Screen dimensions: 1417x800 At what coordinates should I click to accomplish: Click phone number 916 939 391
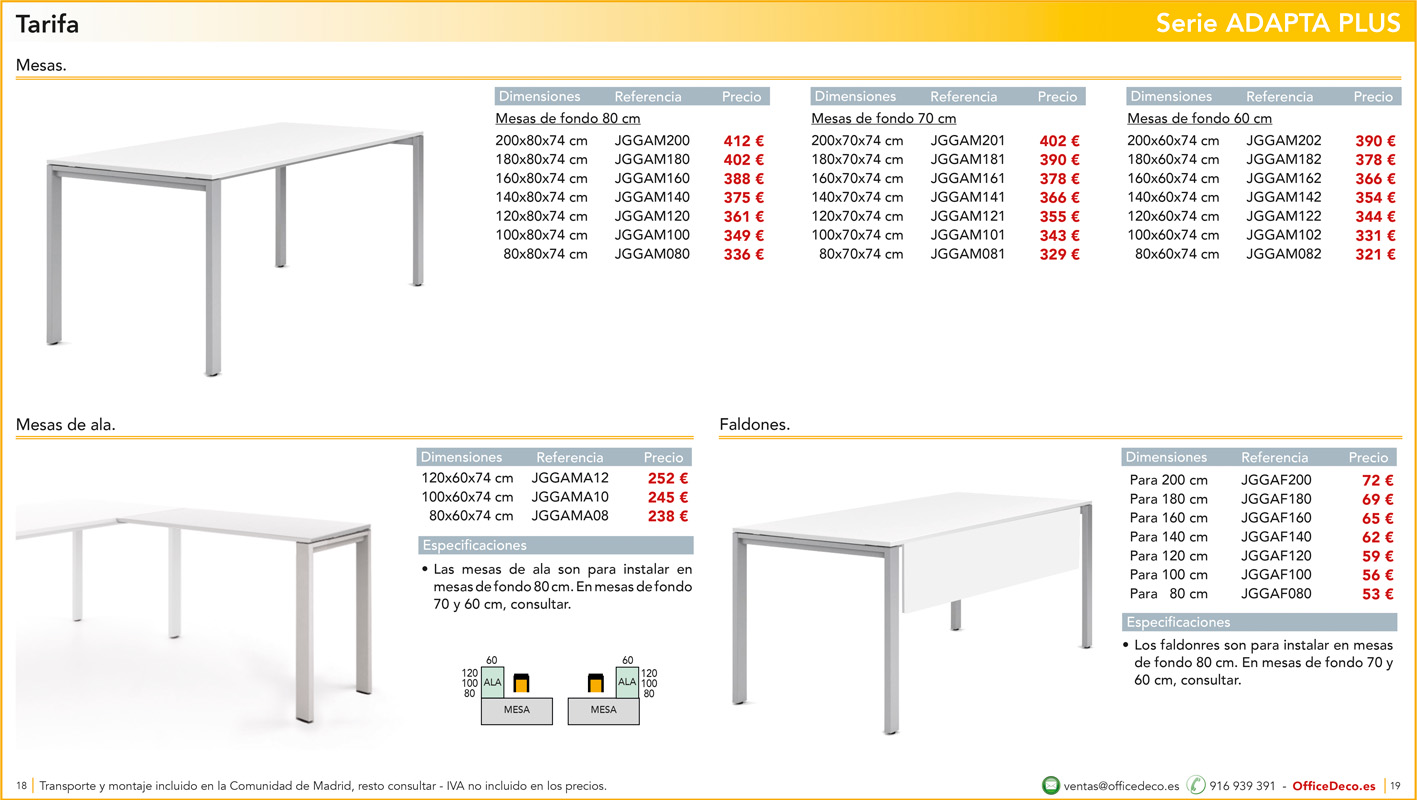pyautogui.click(x=1242, y=786)
